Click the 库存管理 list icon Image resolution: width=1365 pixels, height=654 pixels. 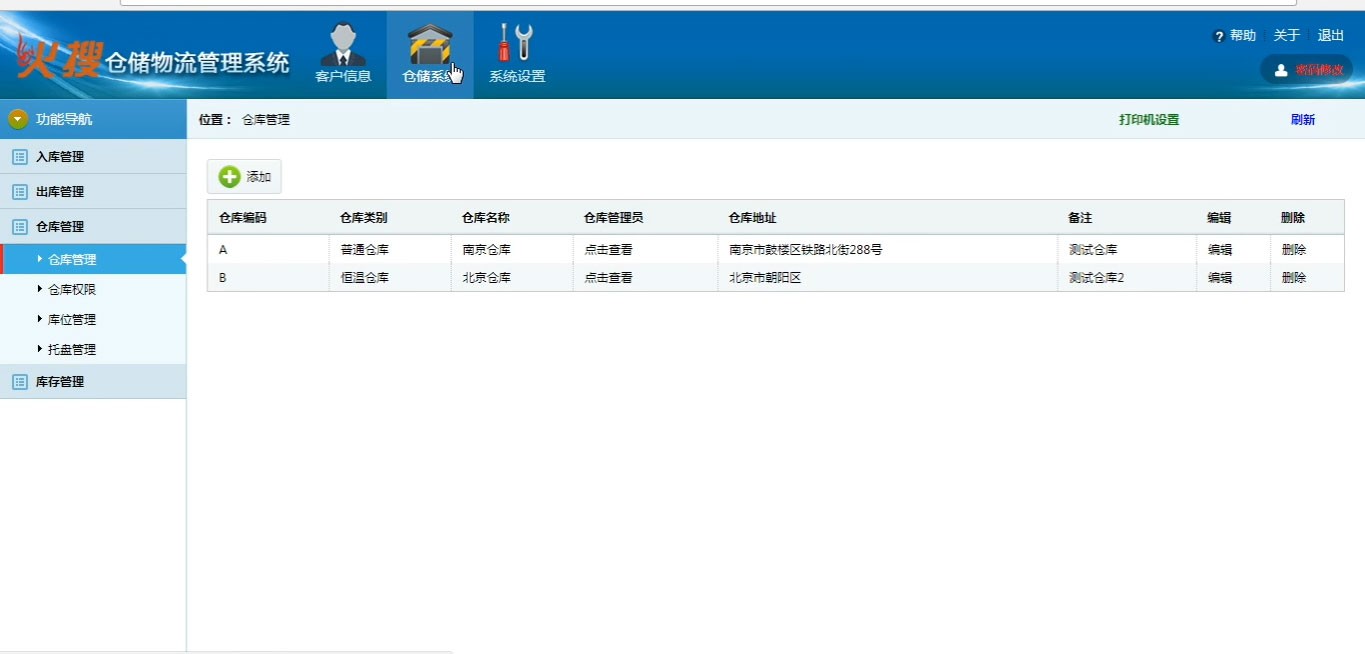click(x=19, y=382)
